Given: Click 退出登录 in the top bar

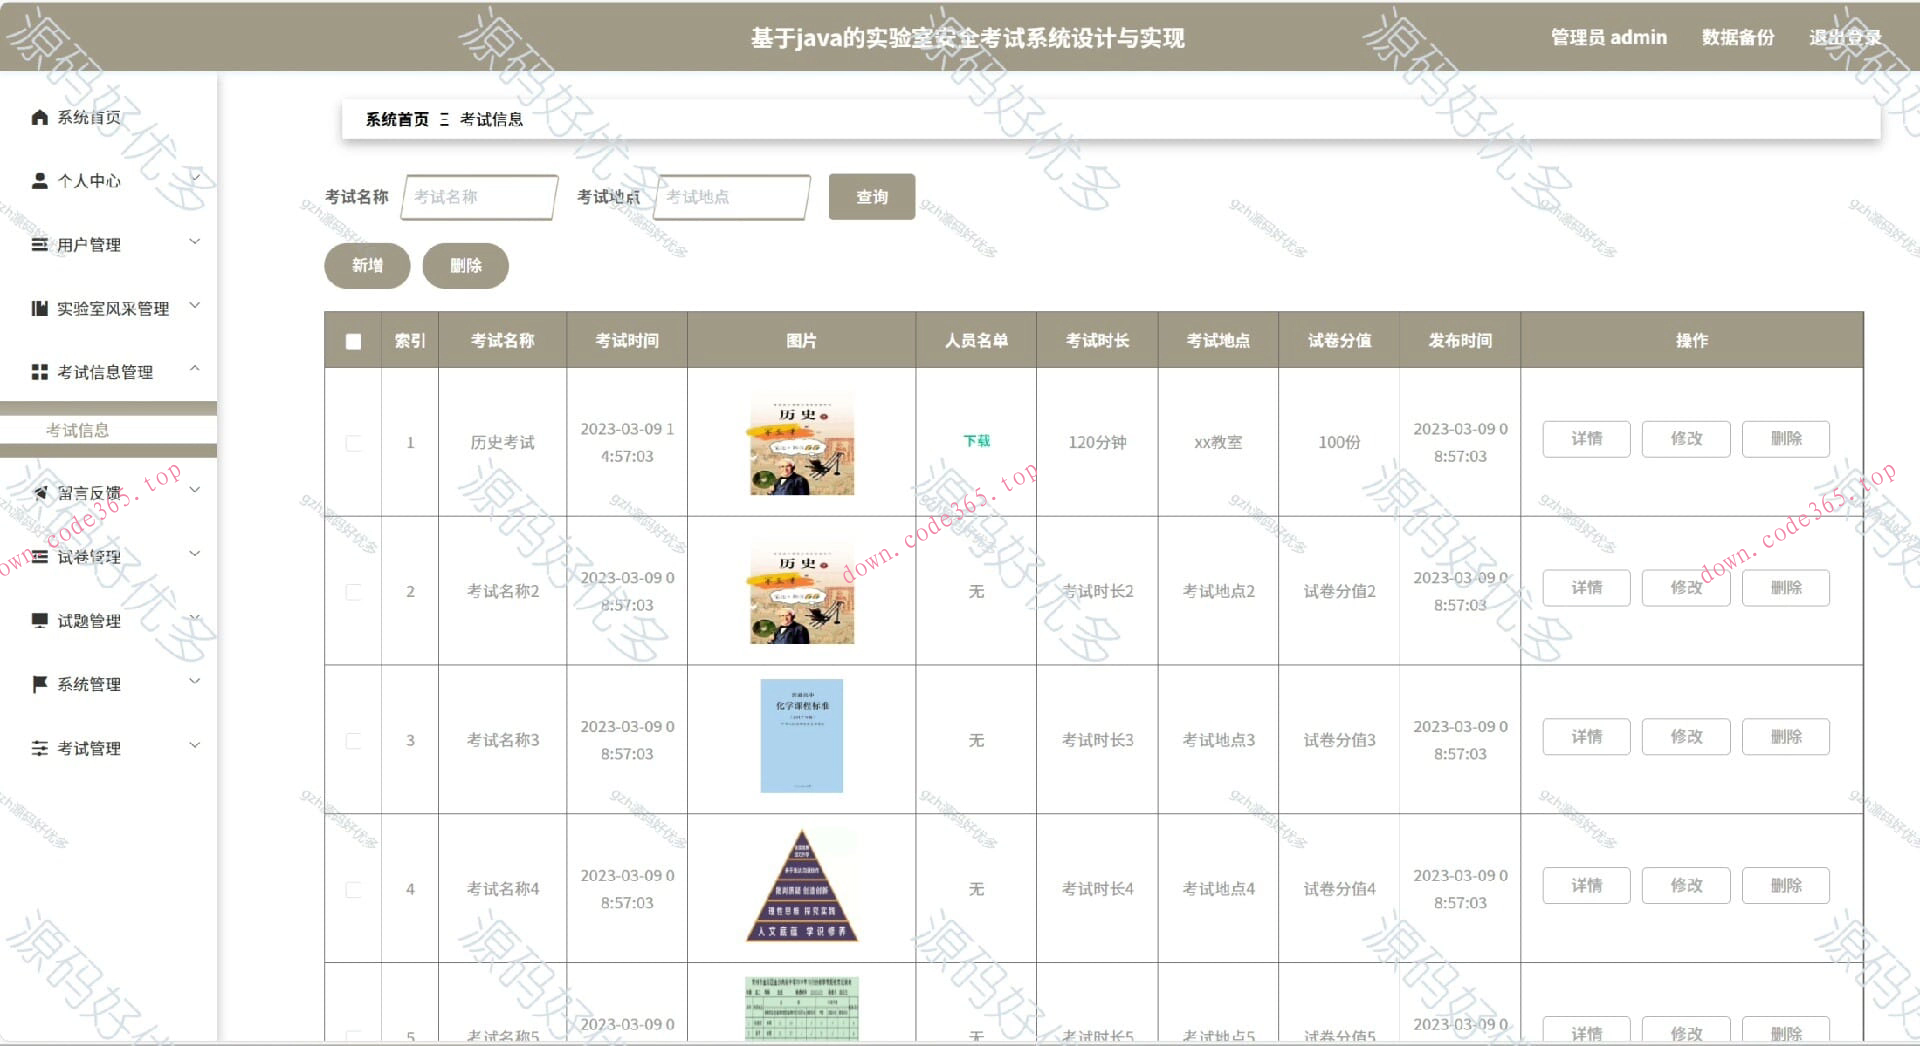Looking at the screenshot, I should [x=1845, y=38].
